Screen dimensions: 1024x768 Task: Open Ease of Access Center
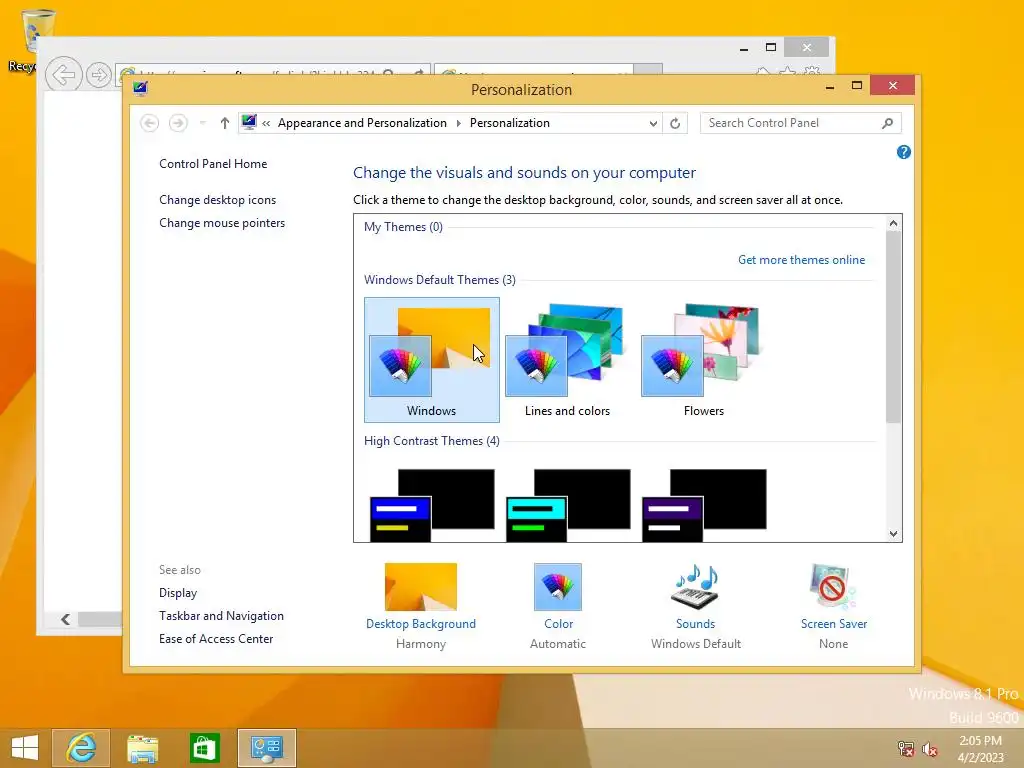(x=216, y=639)
